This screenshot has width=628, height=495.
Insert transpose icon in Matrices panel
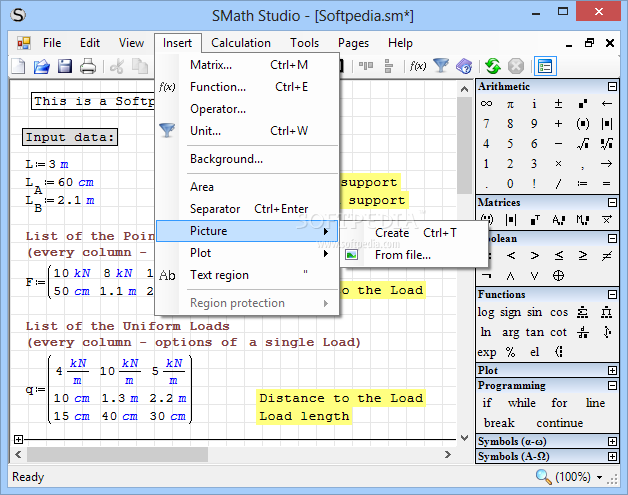click(x=535, y=219)
